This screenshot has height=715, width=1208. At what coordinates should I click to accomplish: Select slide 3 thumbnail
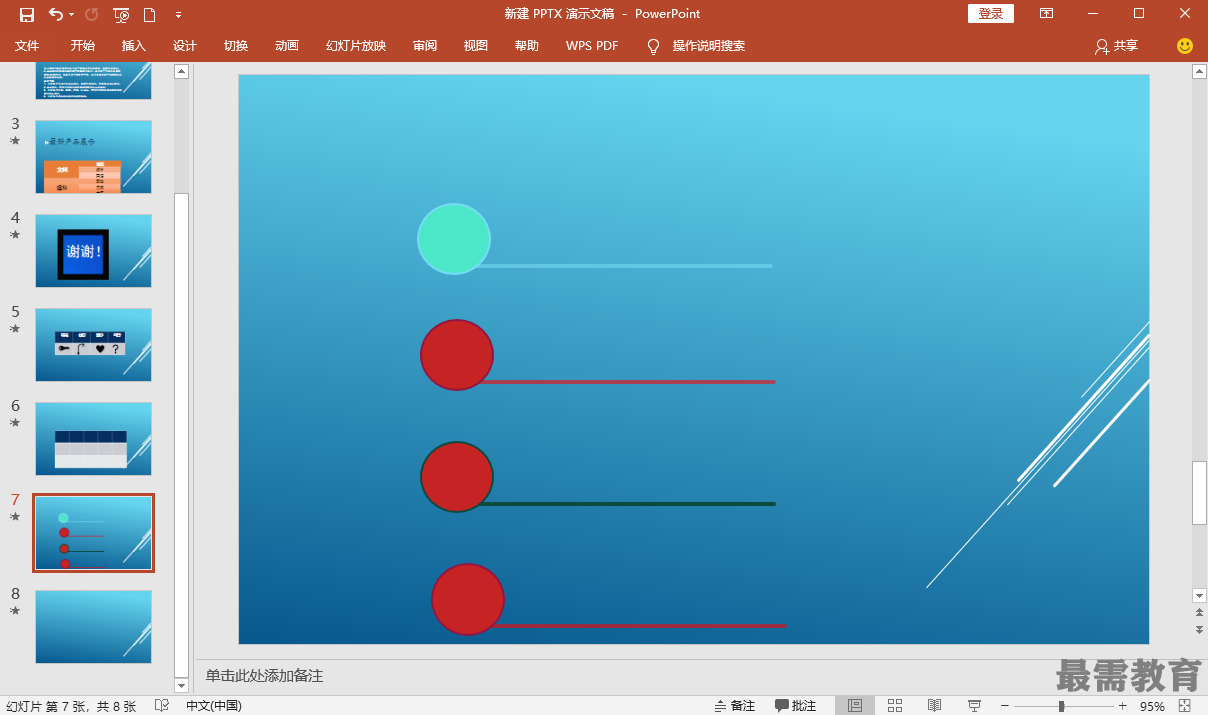click(94, 157)
